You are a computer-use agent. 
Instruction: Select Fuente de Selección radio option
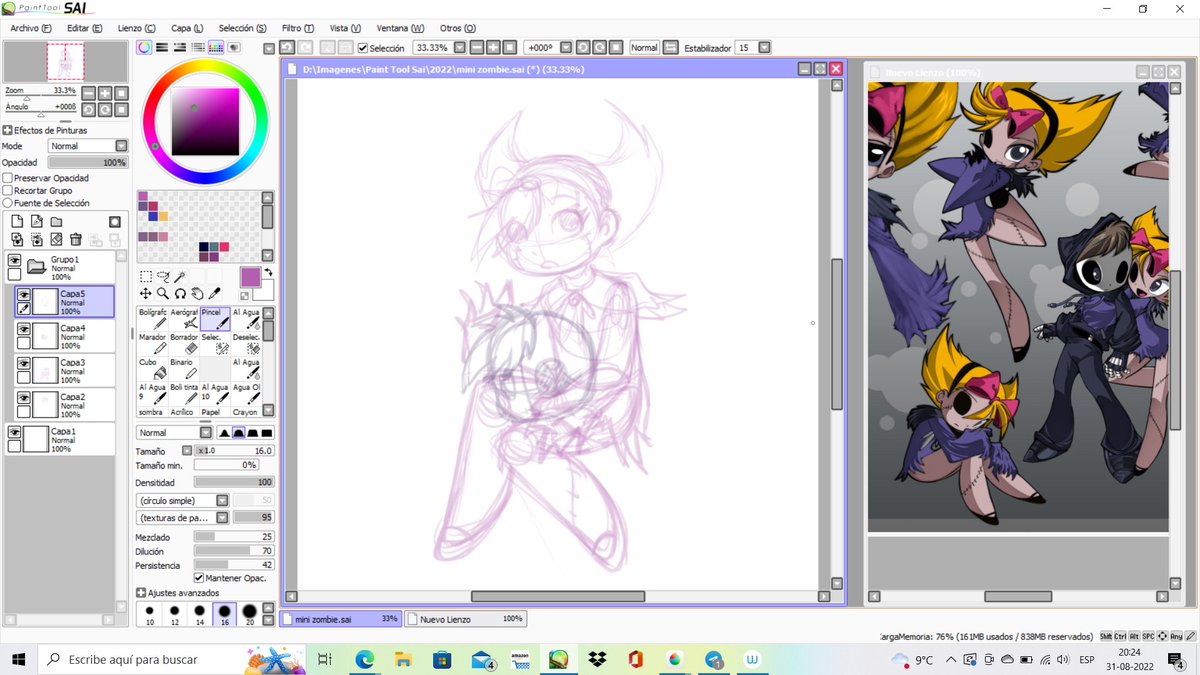click(x=8, y=203)
